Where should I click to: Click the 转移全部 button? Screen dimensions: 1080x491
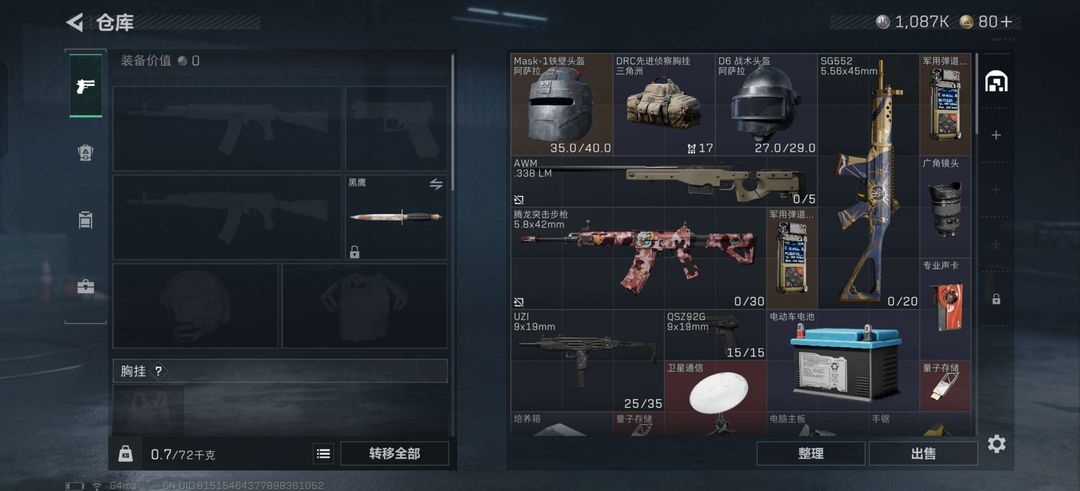[x=395, y=454]
